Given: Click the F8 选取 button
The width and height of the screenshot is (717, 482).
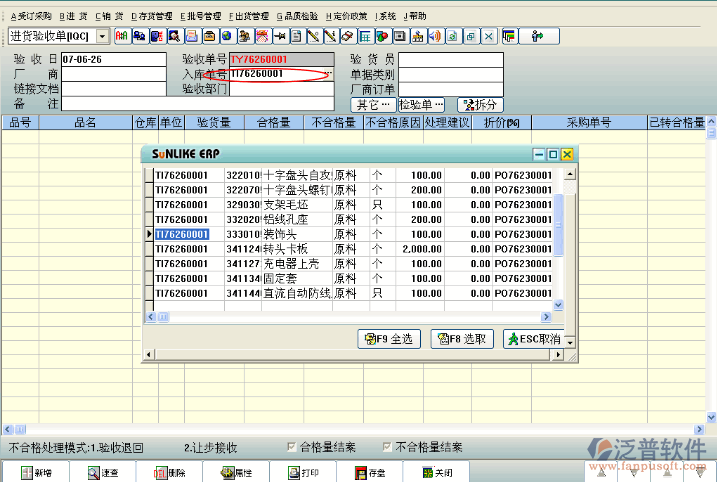Looking at the screenshot, I should click(462, 339).
